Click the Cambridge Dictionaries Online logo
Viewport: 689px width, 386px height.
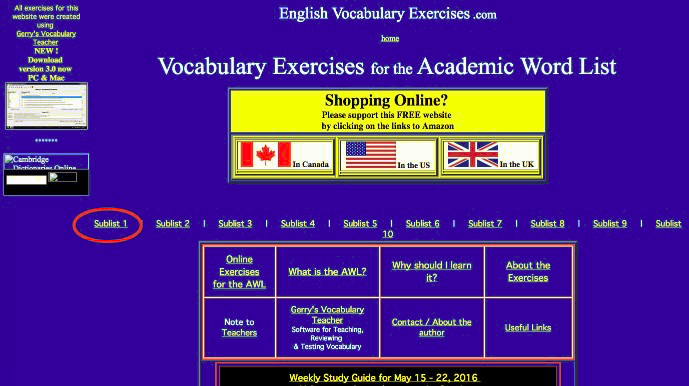point(46,162)
